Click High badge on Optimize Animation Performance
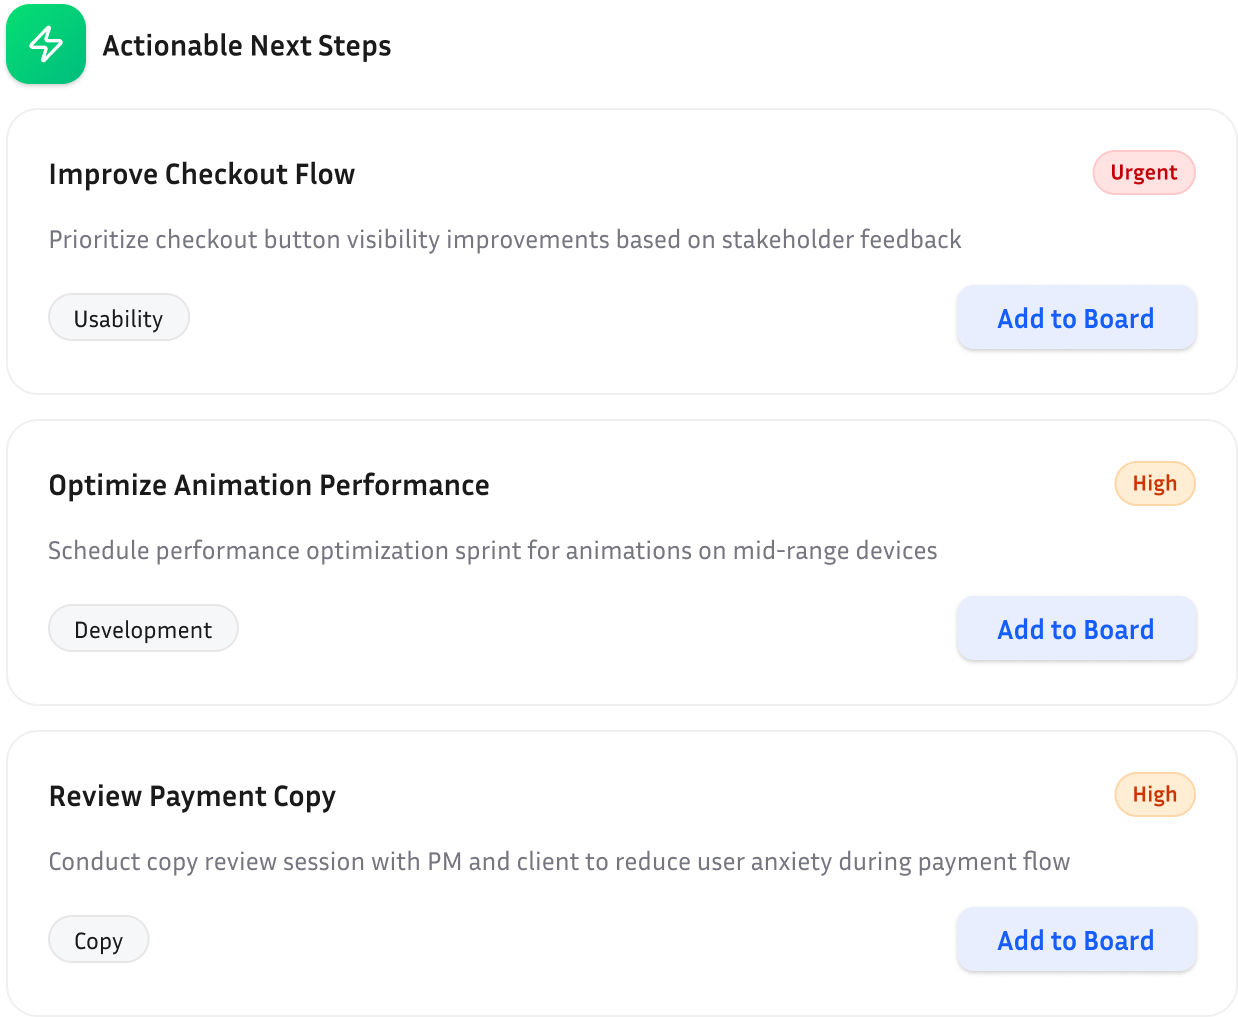The image size is (1238, 1017). pos(1154,484)
